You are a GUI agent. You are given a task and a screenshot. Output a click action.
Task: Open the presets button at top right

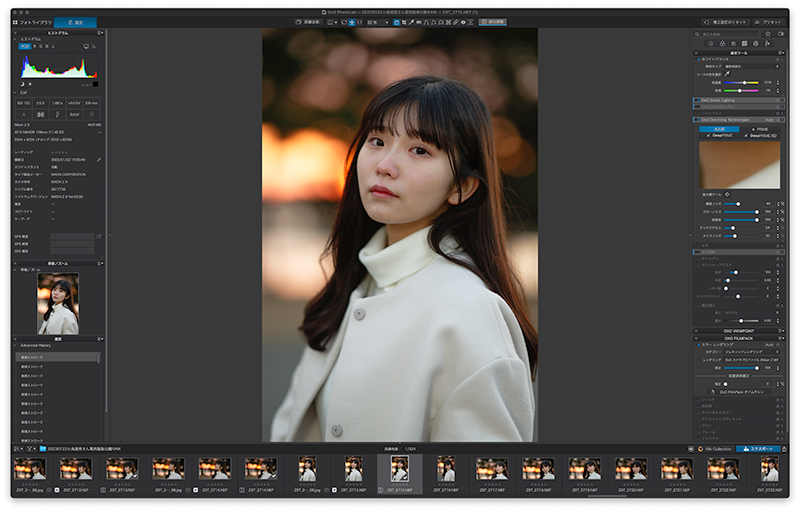coord(769,22)
